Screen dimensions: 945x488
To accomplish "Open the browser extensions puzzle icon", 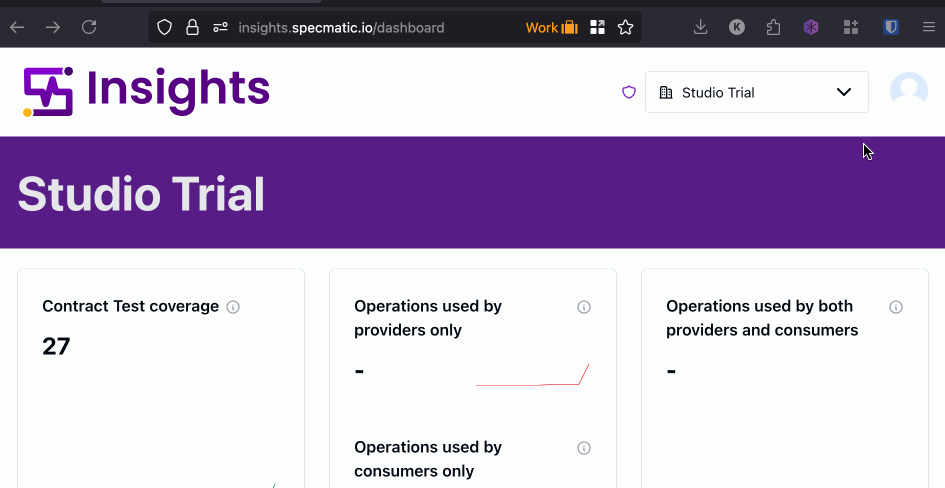I will coord(773,27).
